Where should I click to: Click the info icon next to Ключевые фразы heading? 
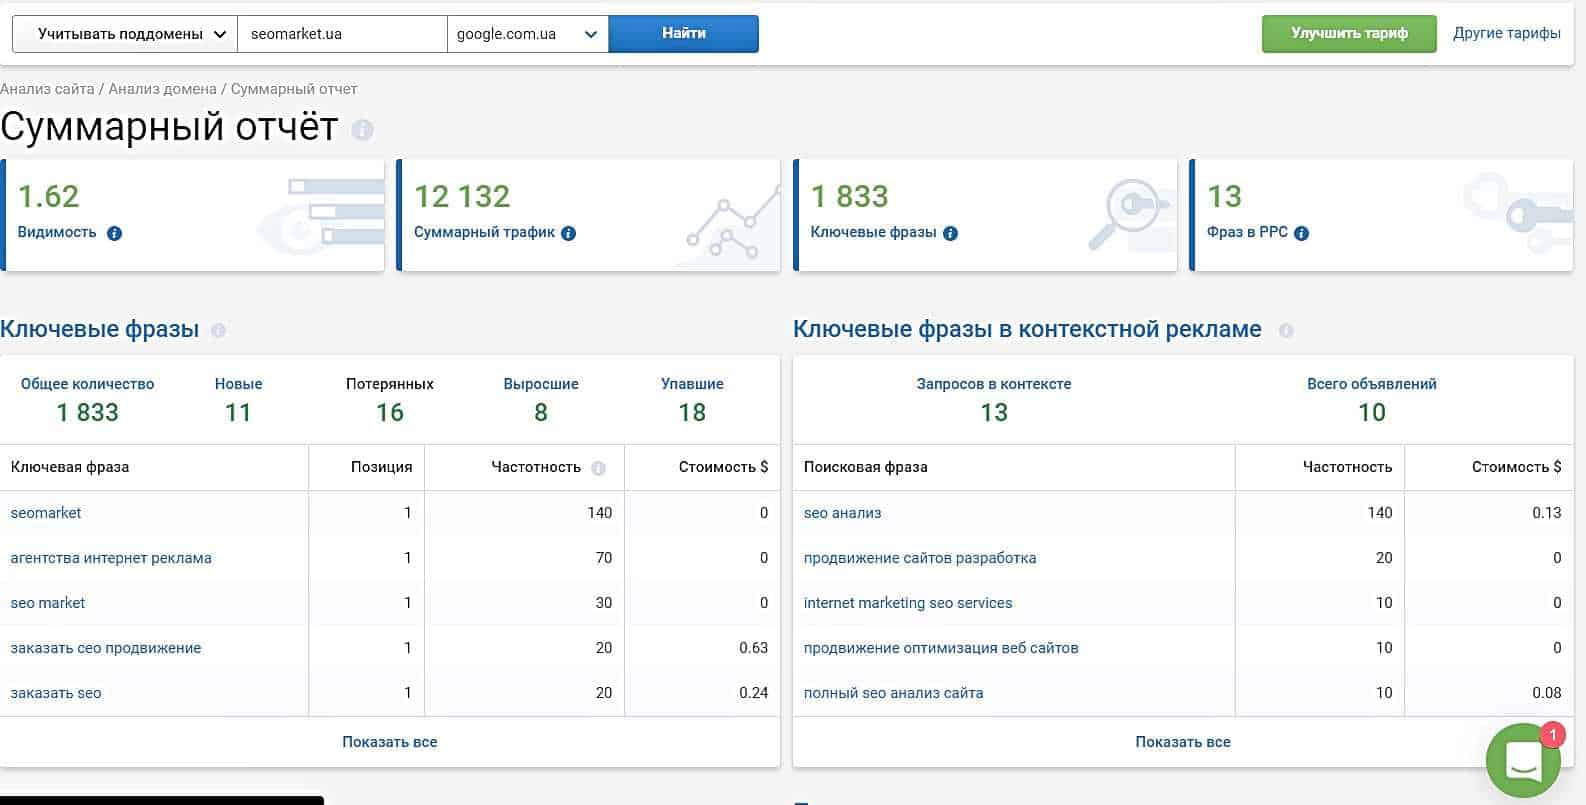pyautogui.click(x=218, y=330)
